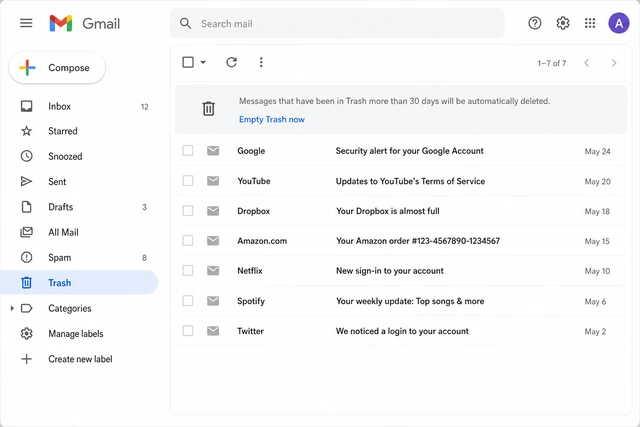640x427 pixels.
Task: Click the envelope icon in Dropbox row
Action: tap(213, 211)
